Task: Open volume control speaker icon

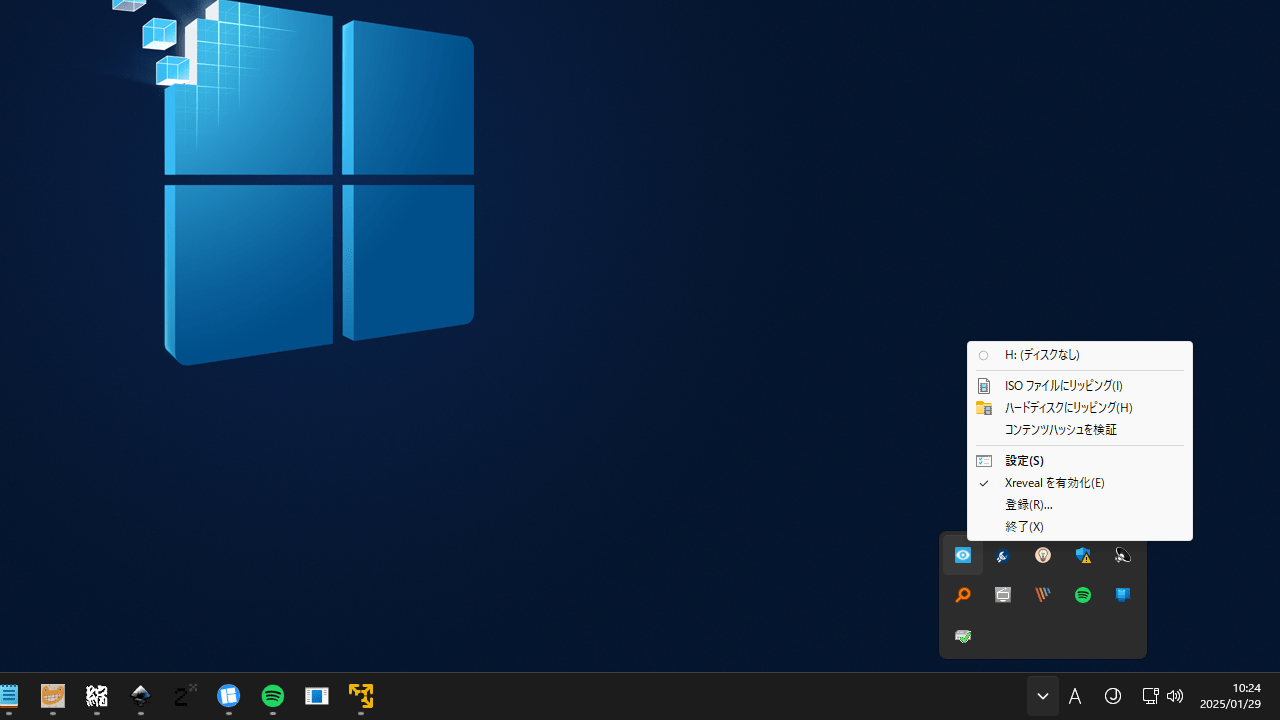Action: click(1175, 697)
